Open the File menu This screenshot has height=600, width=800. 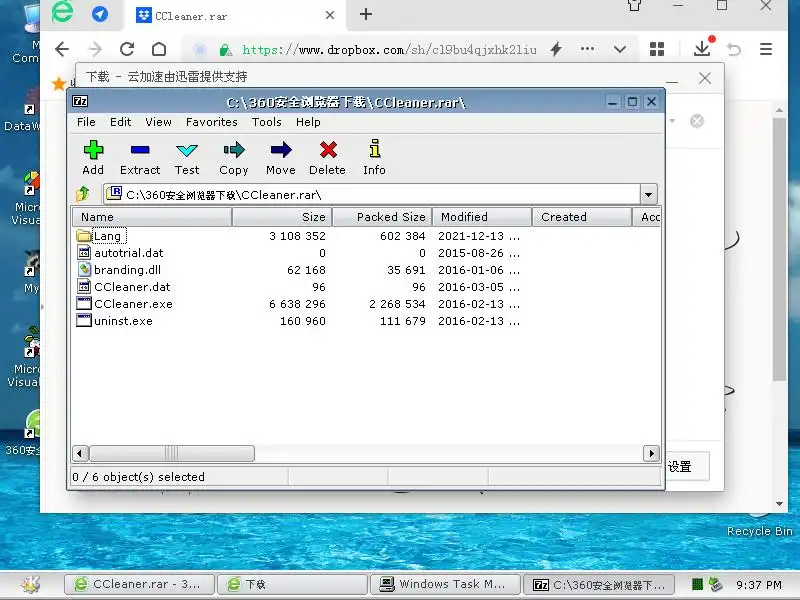tap(86, 122)
